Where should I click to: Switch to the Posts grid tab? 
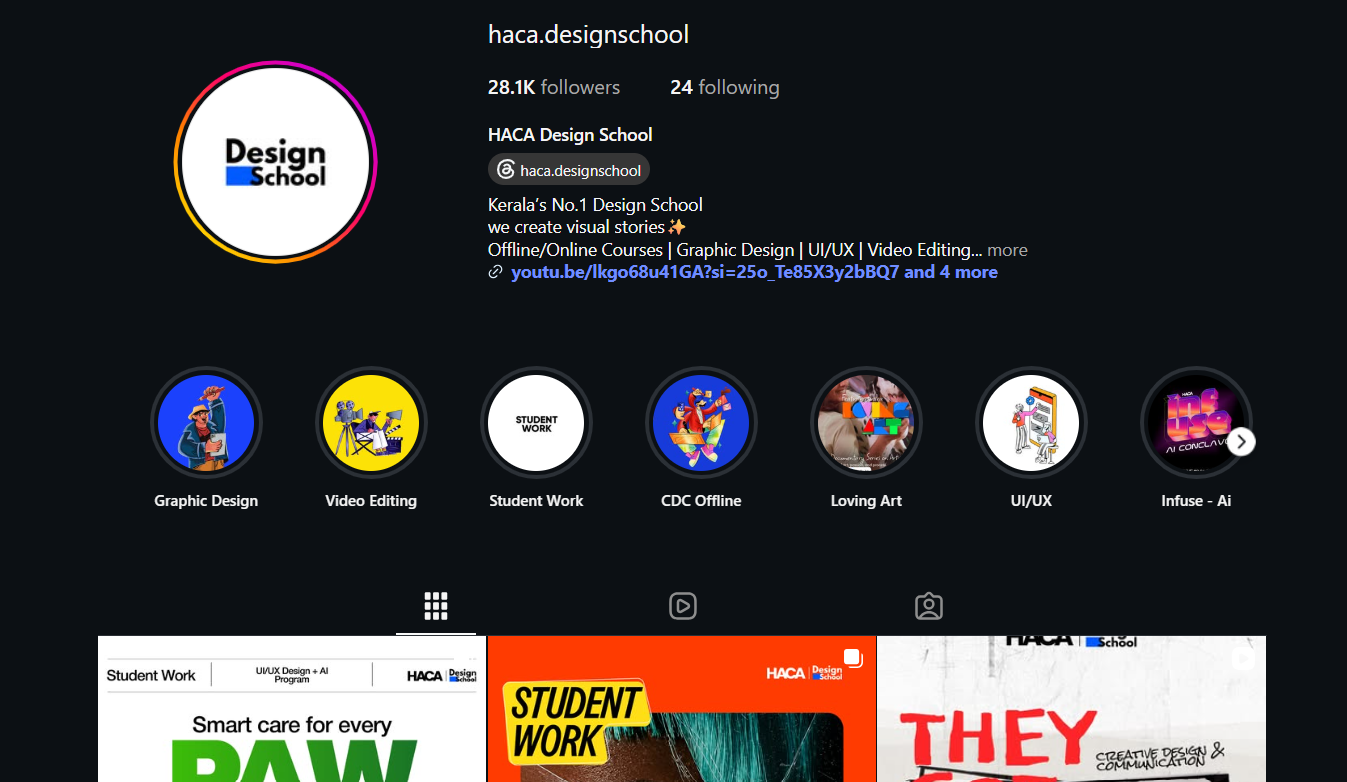pyautogui.click(x=436, y=606)
